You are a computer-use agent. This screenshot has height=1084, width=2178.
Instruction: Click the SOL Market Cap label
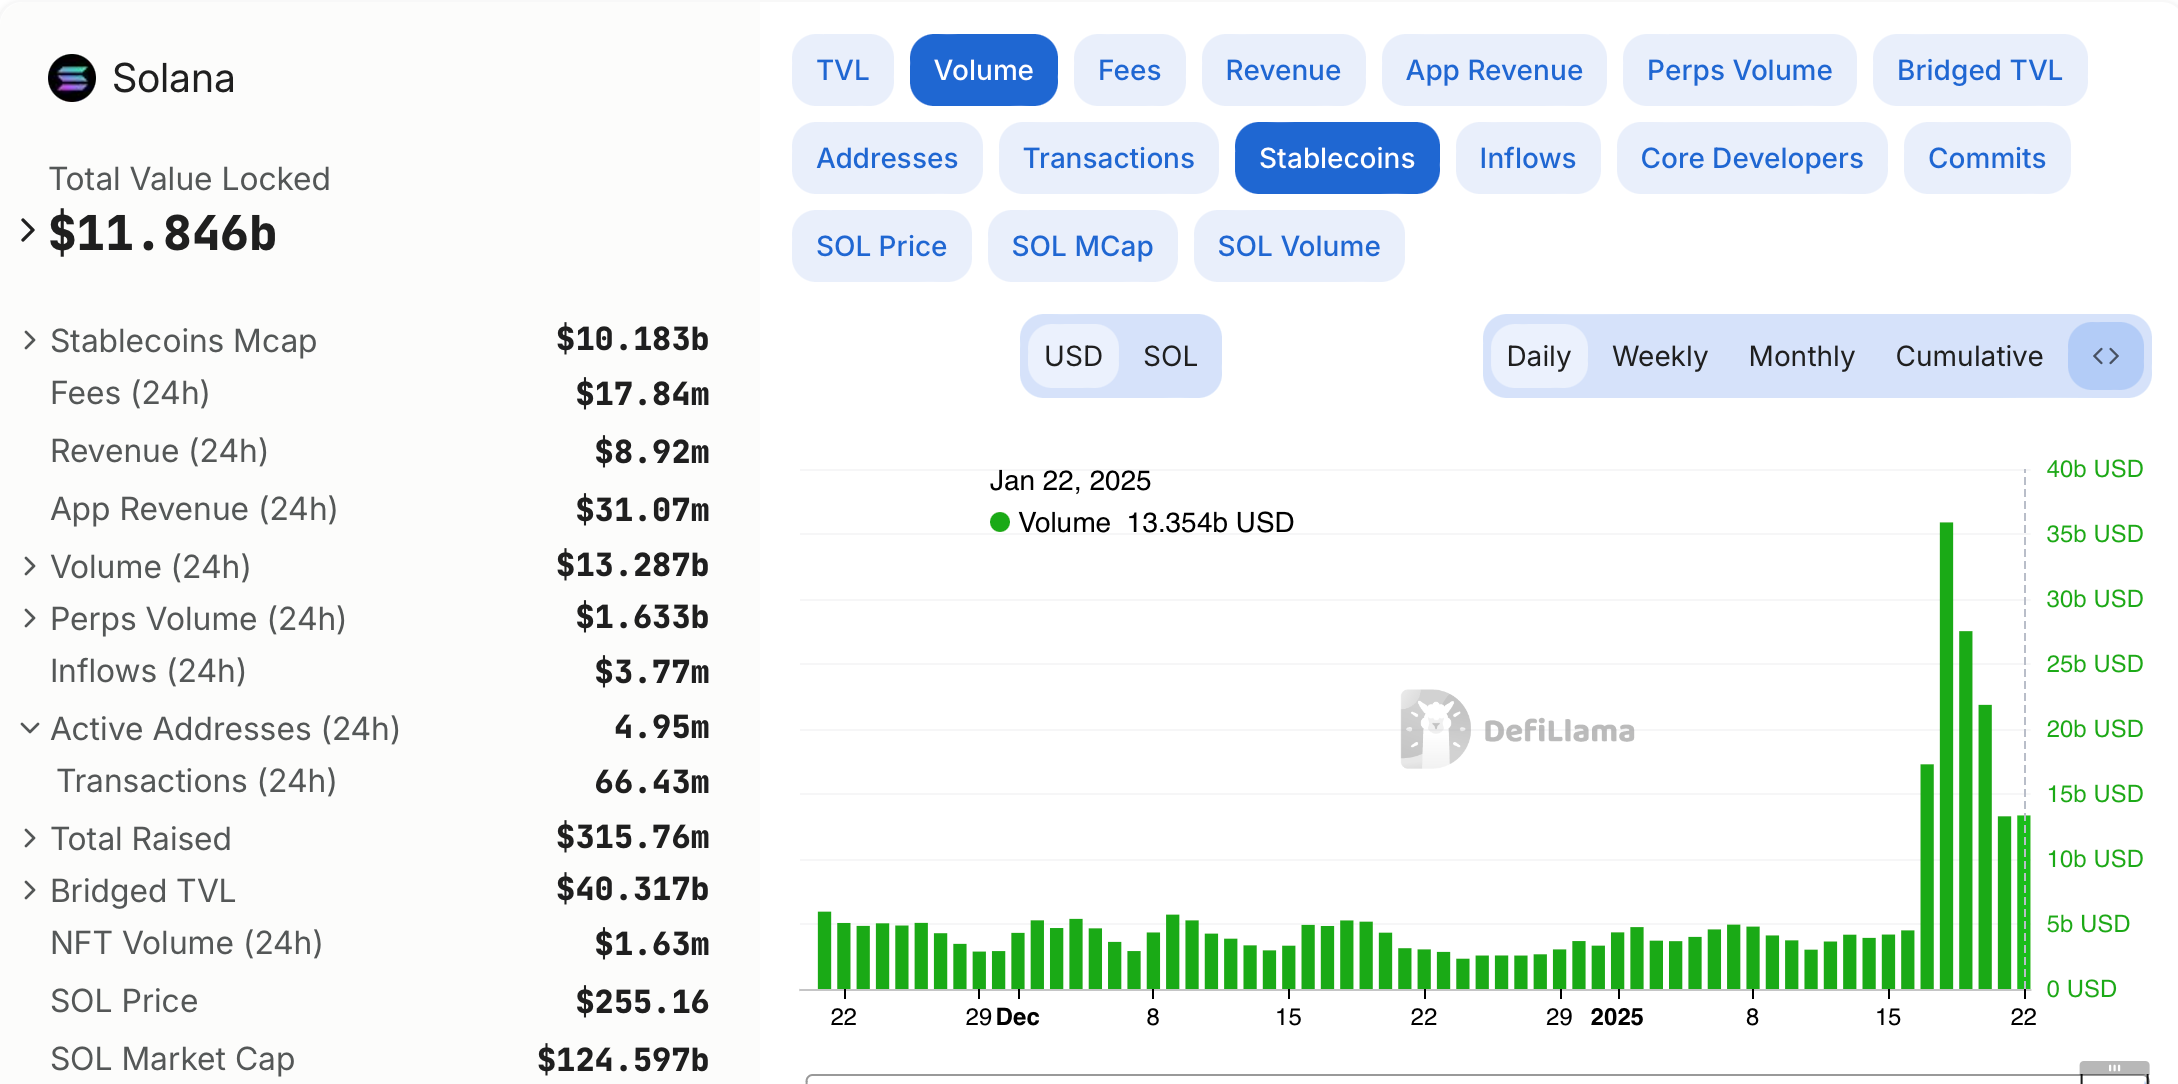pos(173,1059)
